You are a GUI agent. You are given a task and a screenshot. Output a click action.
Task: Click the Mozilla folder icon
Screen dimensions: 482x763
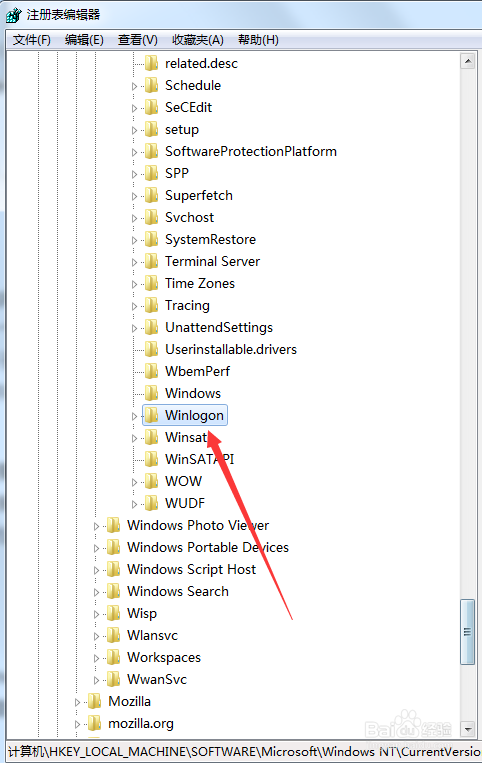click(94, 701)
